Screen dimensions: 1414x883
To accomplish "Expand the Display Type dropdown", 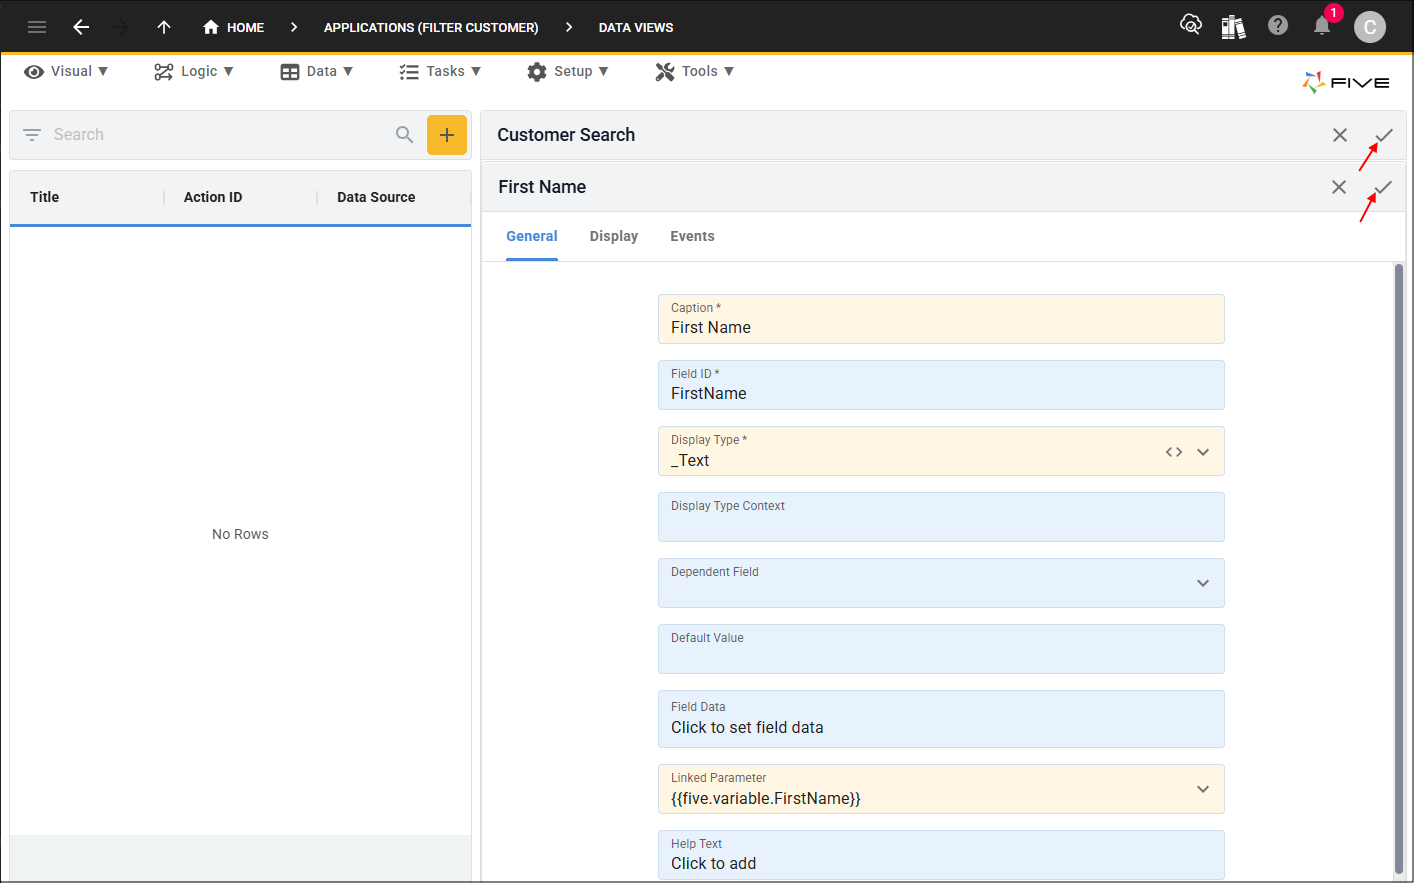I will [1203, 452].
